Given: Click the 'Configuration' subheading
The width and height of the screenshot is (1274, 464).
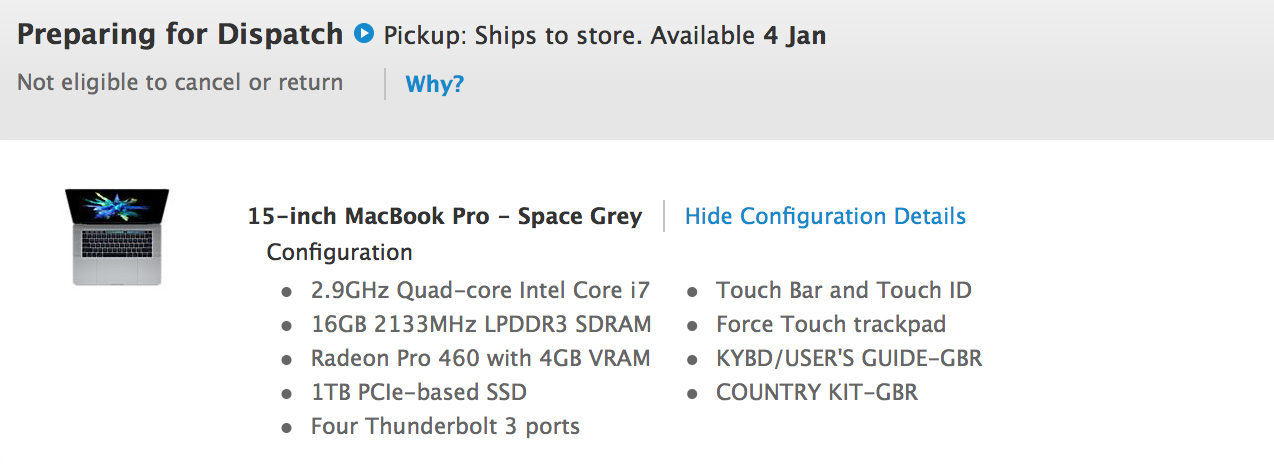Looking at the screenshot, I should click(339, 252).
